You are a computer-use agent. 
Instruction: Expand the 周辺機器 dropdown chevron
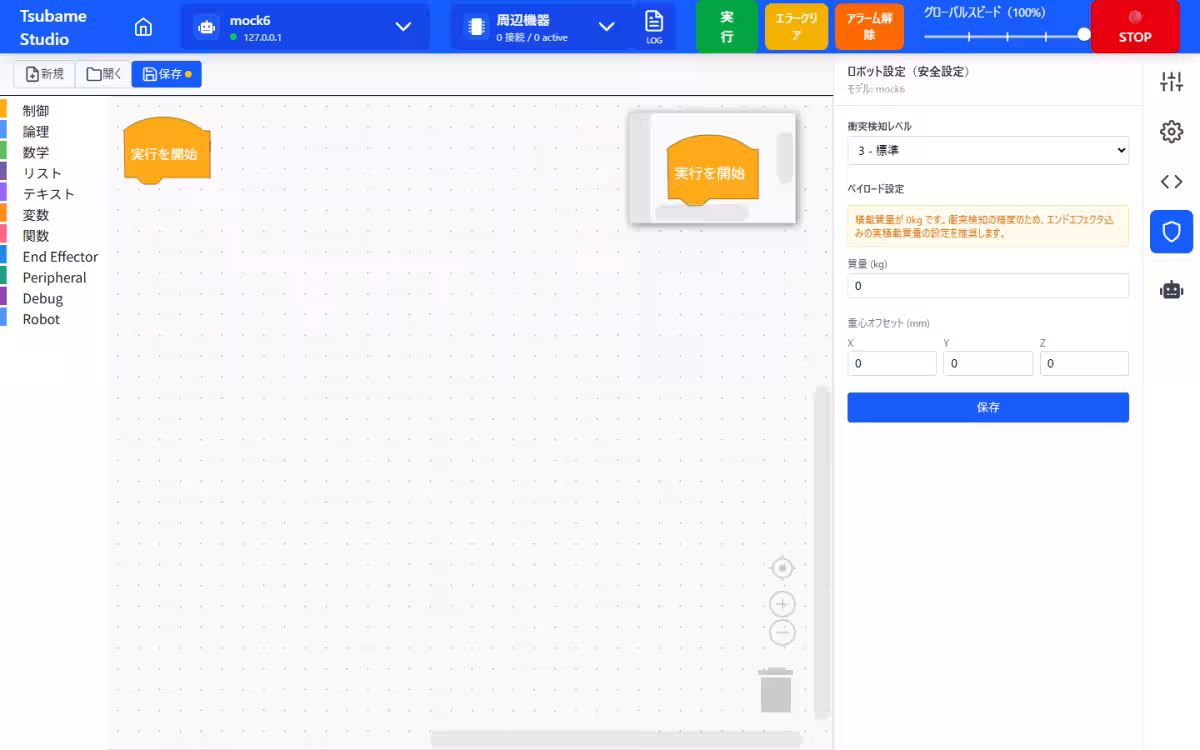click(607, 27)
